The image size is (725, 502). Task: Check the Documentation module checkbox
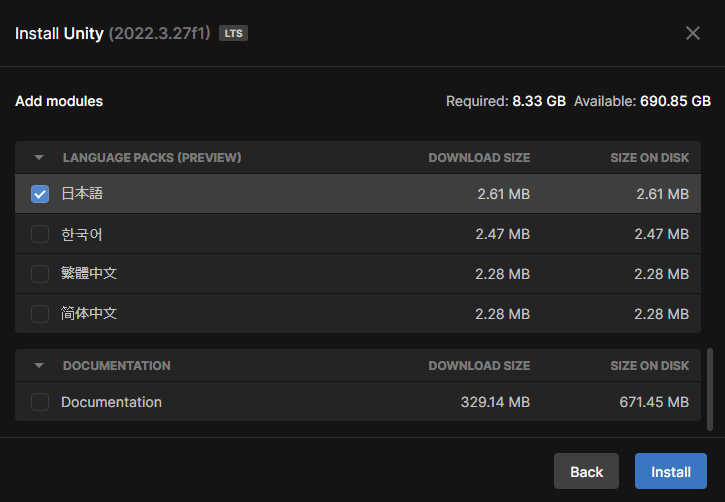(40, 402)
